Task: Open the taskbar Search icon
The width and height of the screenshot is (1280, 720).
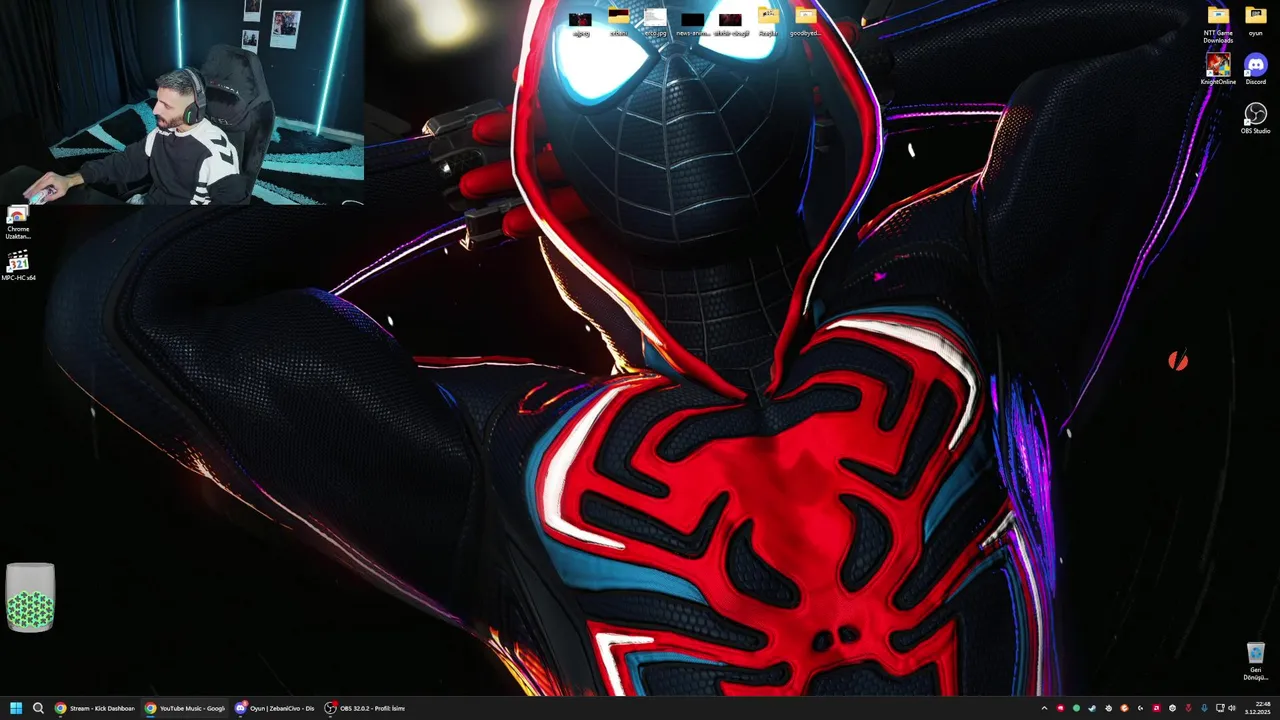Action: pos(38,708)
